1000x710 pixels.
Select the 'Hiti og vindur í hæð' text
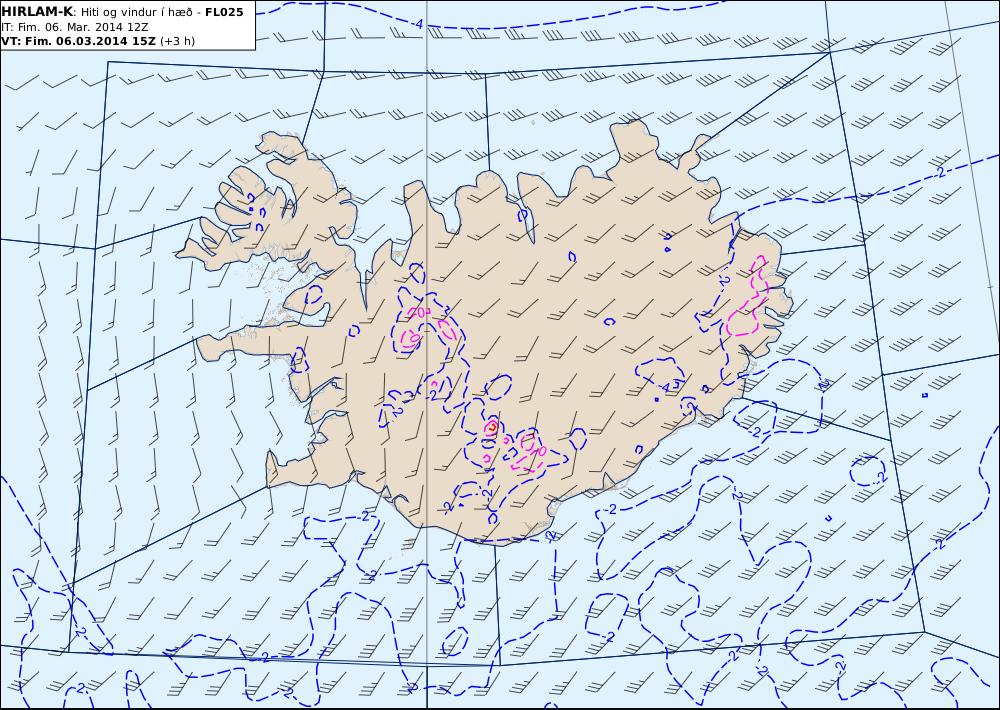tap(136, 13)
